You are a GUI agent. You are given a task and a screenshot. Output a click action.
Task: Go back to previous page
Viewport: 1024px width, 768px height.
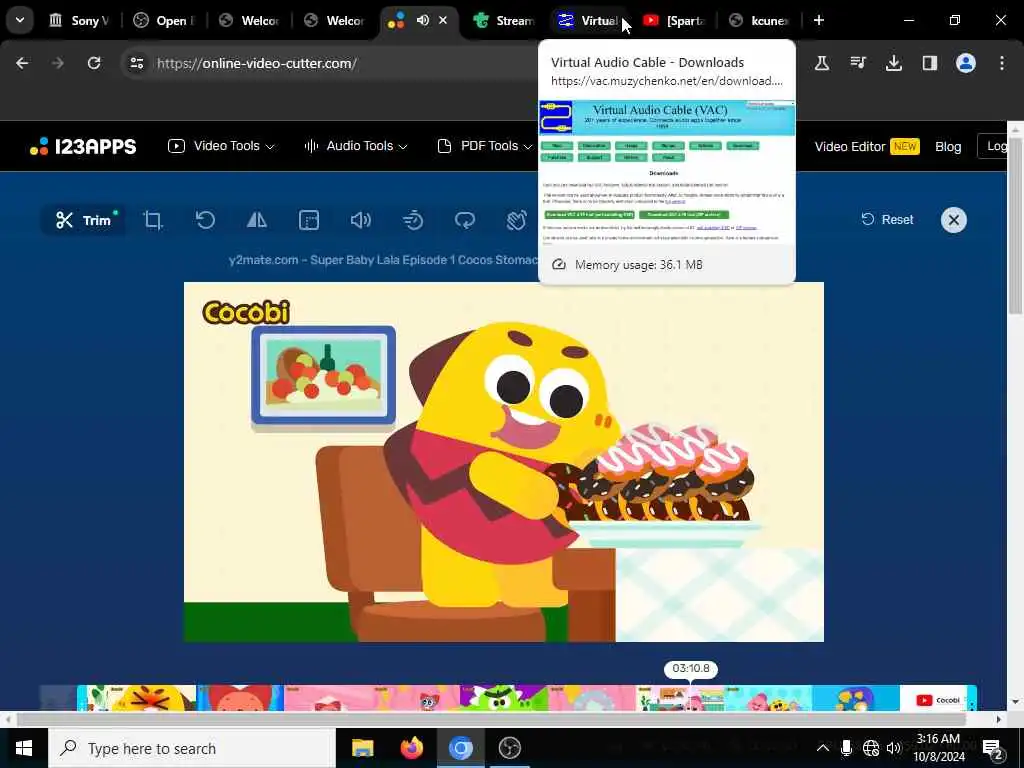tap(22, 63)
